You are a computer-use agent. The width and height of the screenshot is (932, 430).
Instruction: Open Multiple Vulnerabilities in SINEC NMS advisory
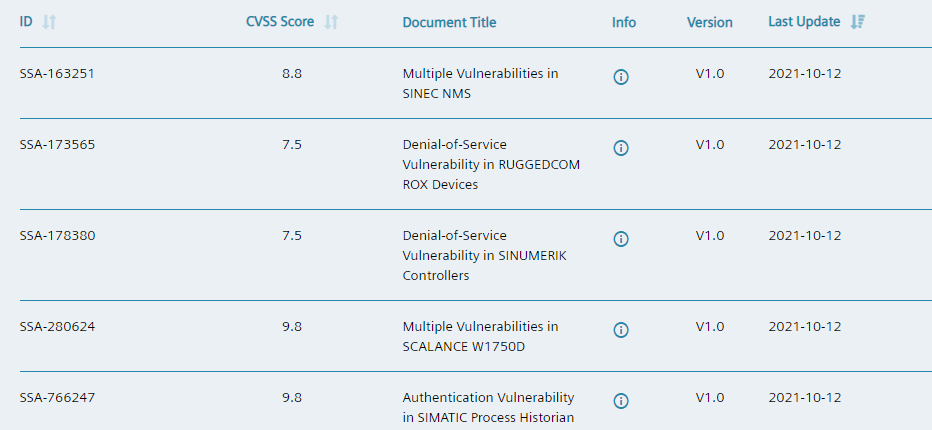tap(480, 83)
